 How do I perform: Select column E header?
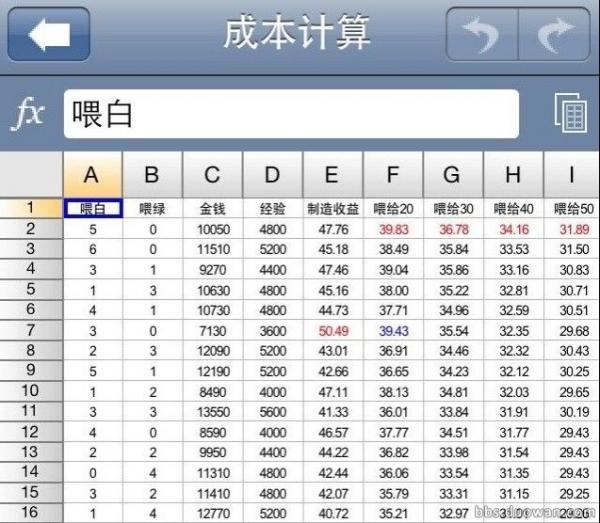point(333,175)
